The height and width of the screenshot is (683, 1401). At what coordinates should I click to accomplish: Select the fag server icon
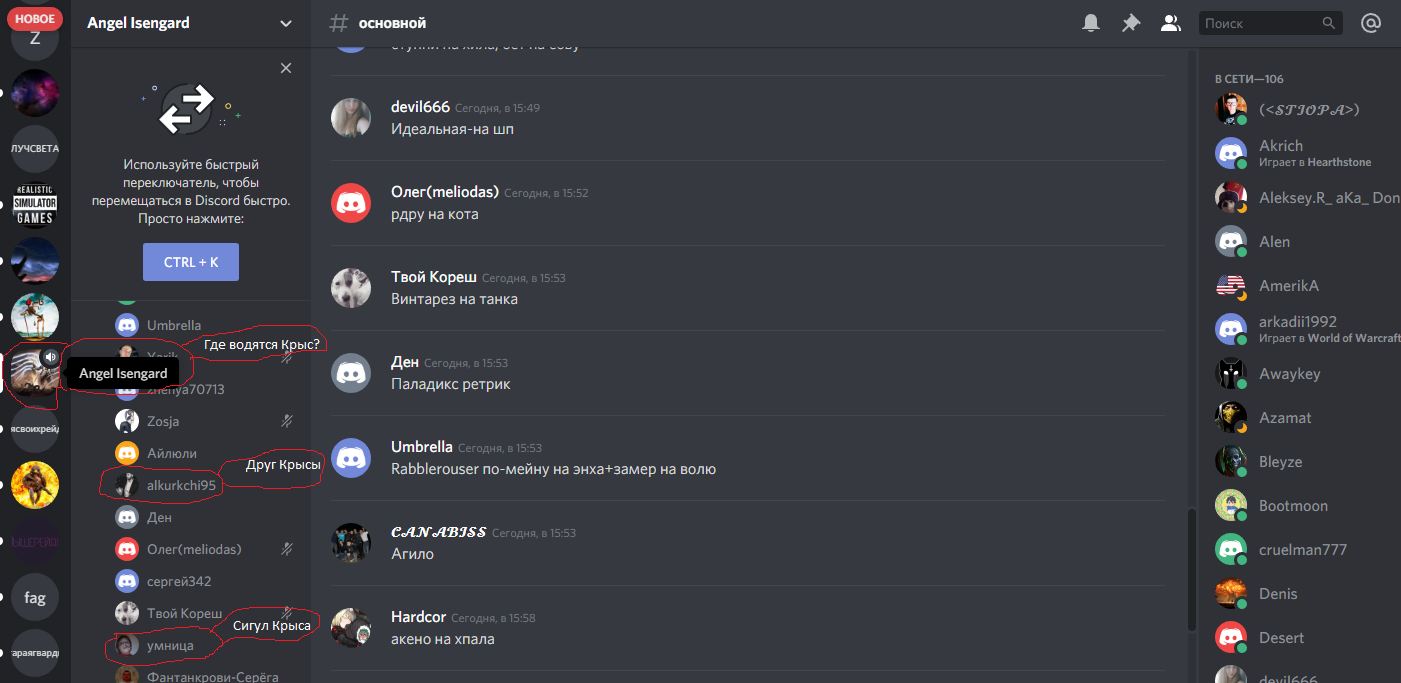pyautogui.click(x=35, y=597)
